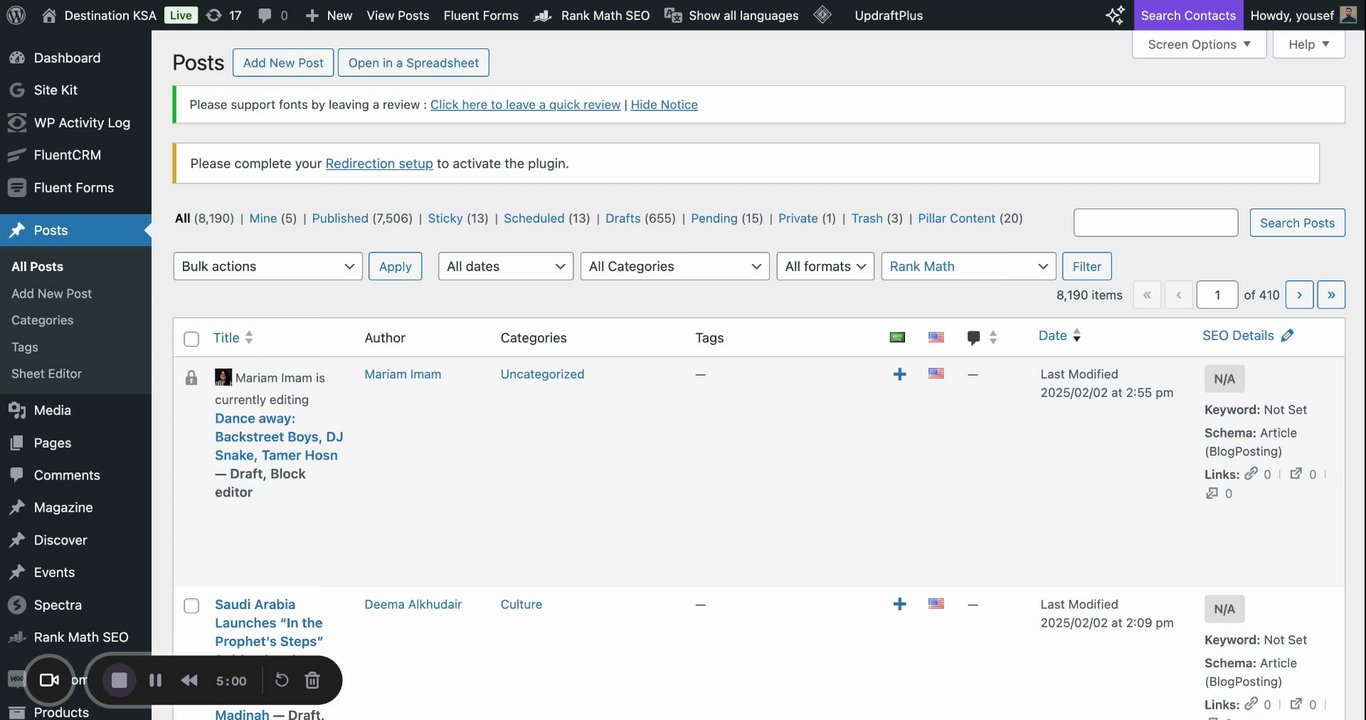Open the Rank Math filter dropdown

point(969,266)
